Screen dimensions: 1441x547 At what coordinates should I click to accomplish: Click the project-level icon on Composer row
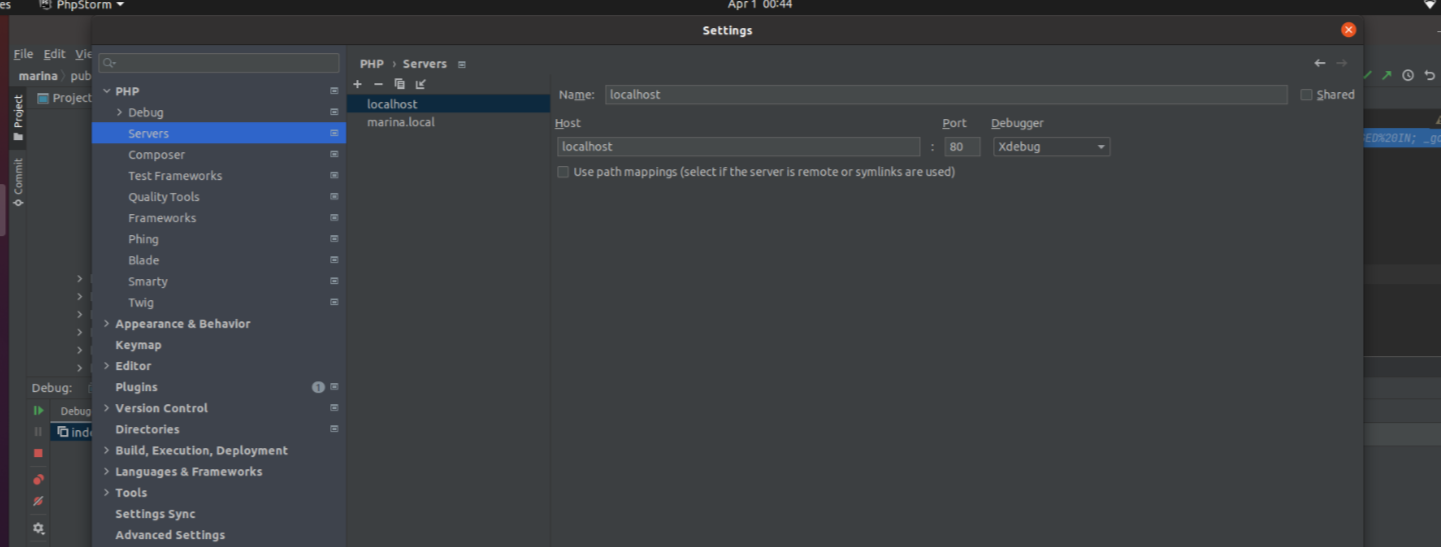coord(334,154)
